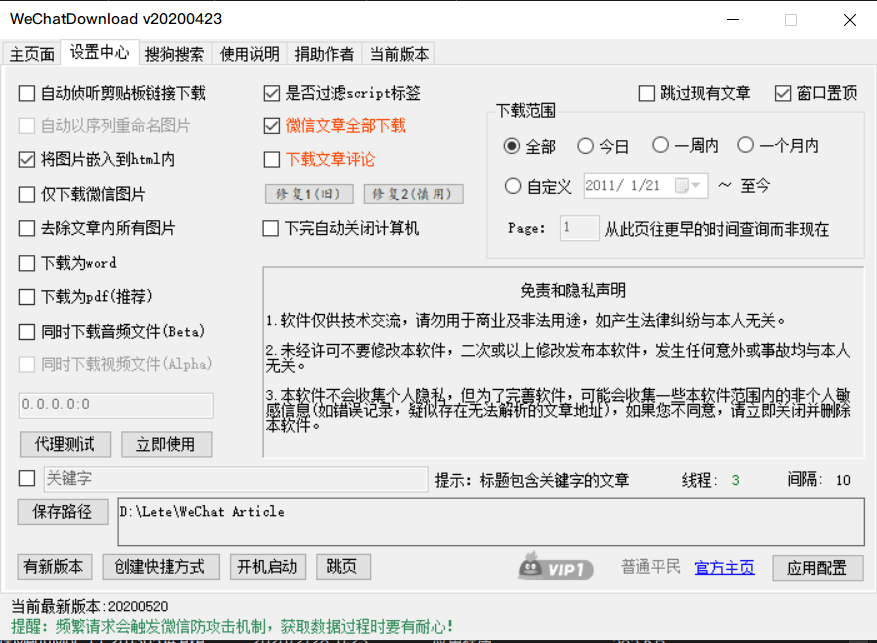The height and width of the screenshot is (643, 877).
Task: Enable 自动侦听剪贴板链接下载 checkbox
Action: (x=27, y=94)
